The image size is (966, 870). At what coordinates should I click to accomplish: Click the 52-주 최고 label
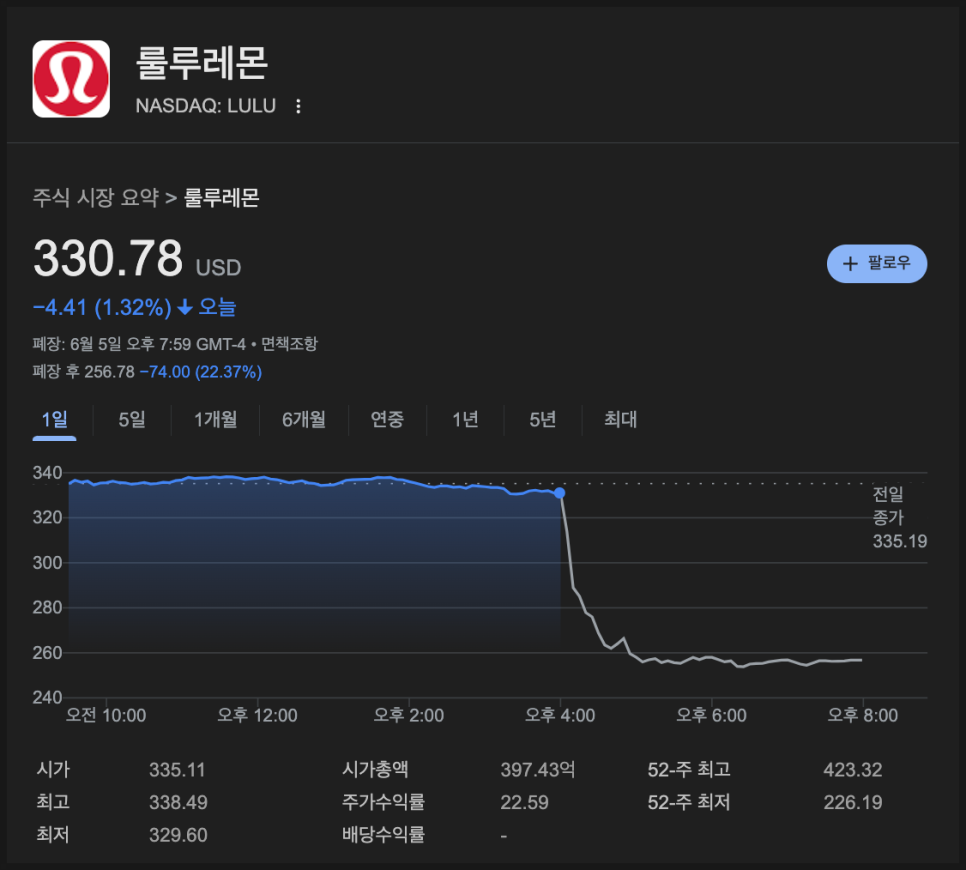tap(689, 770)
